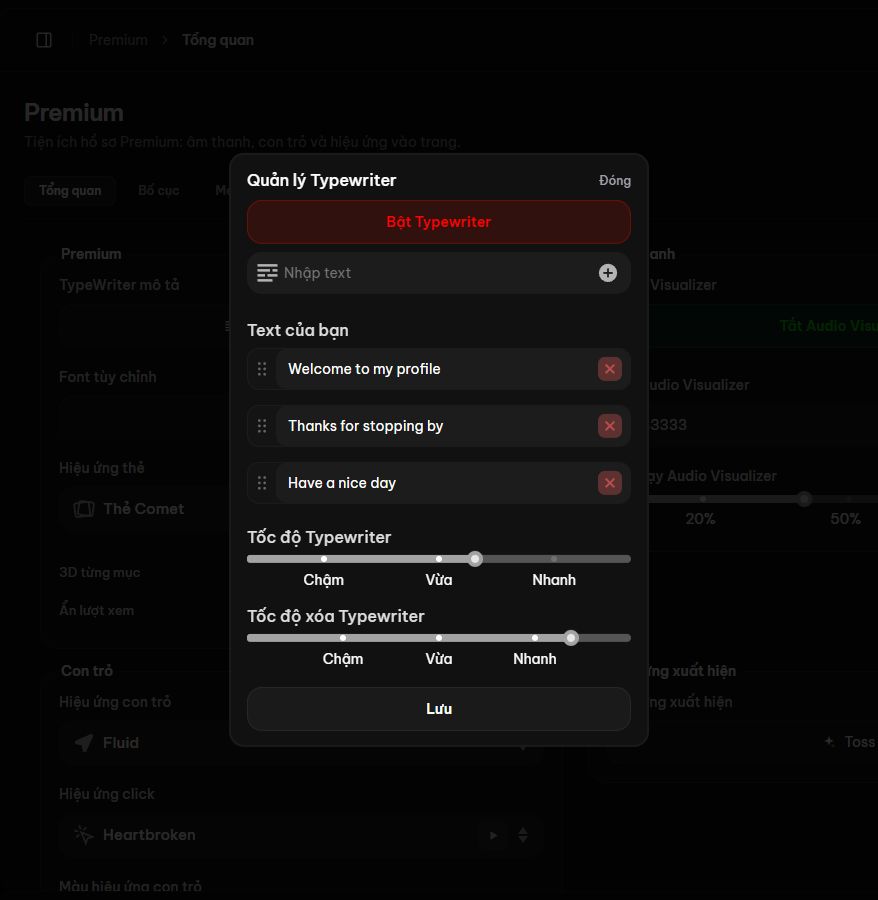878x900 pixels.
Task: Click the Heartbroken dropdown up-down arrows
Action: click(523, 835)
